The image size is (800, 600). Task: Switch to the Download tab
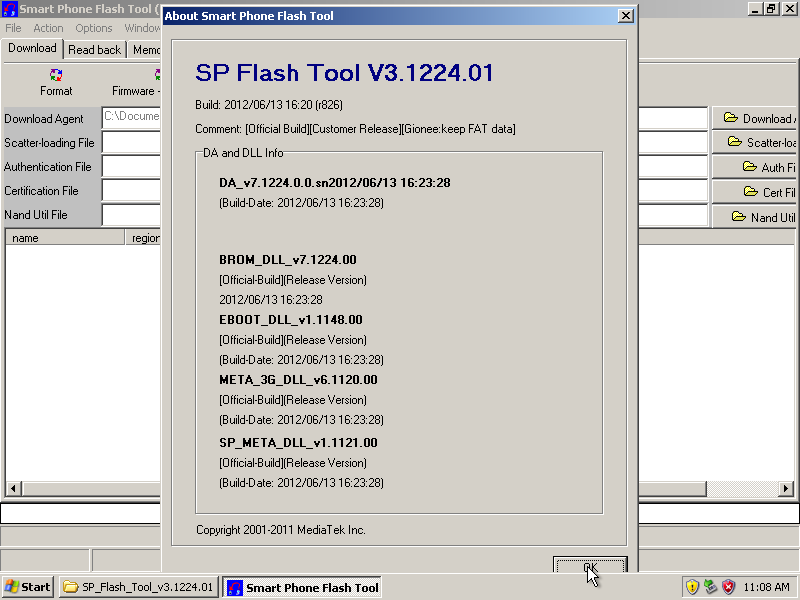[x=32, y=48]
